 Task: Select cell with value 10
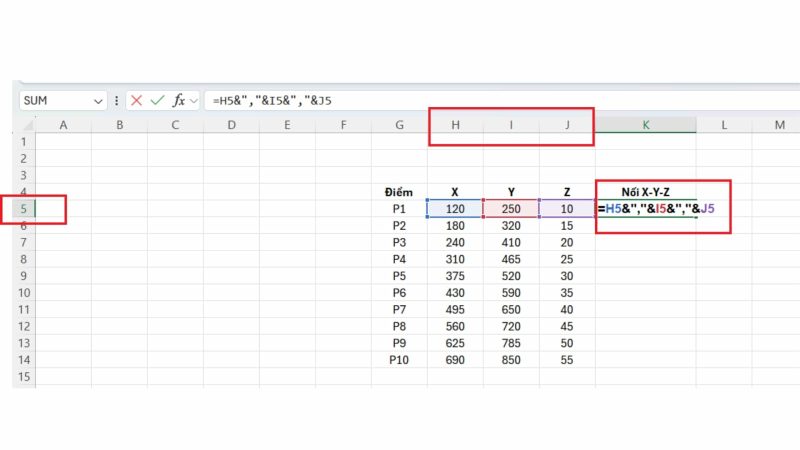tap(567, 209)
